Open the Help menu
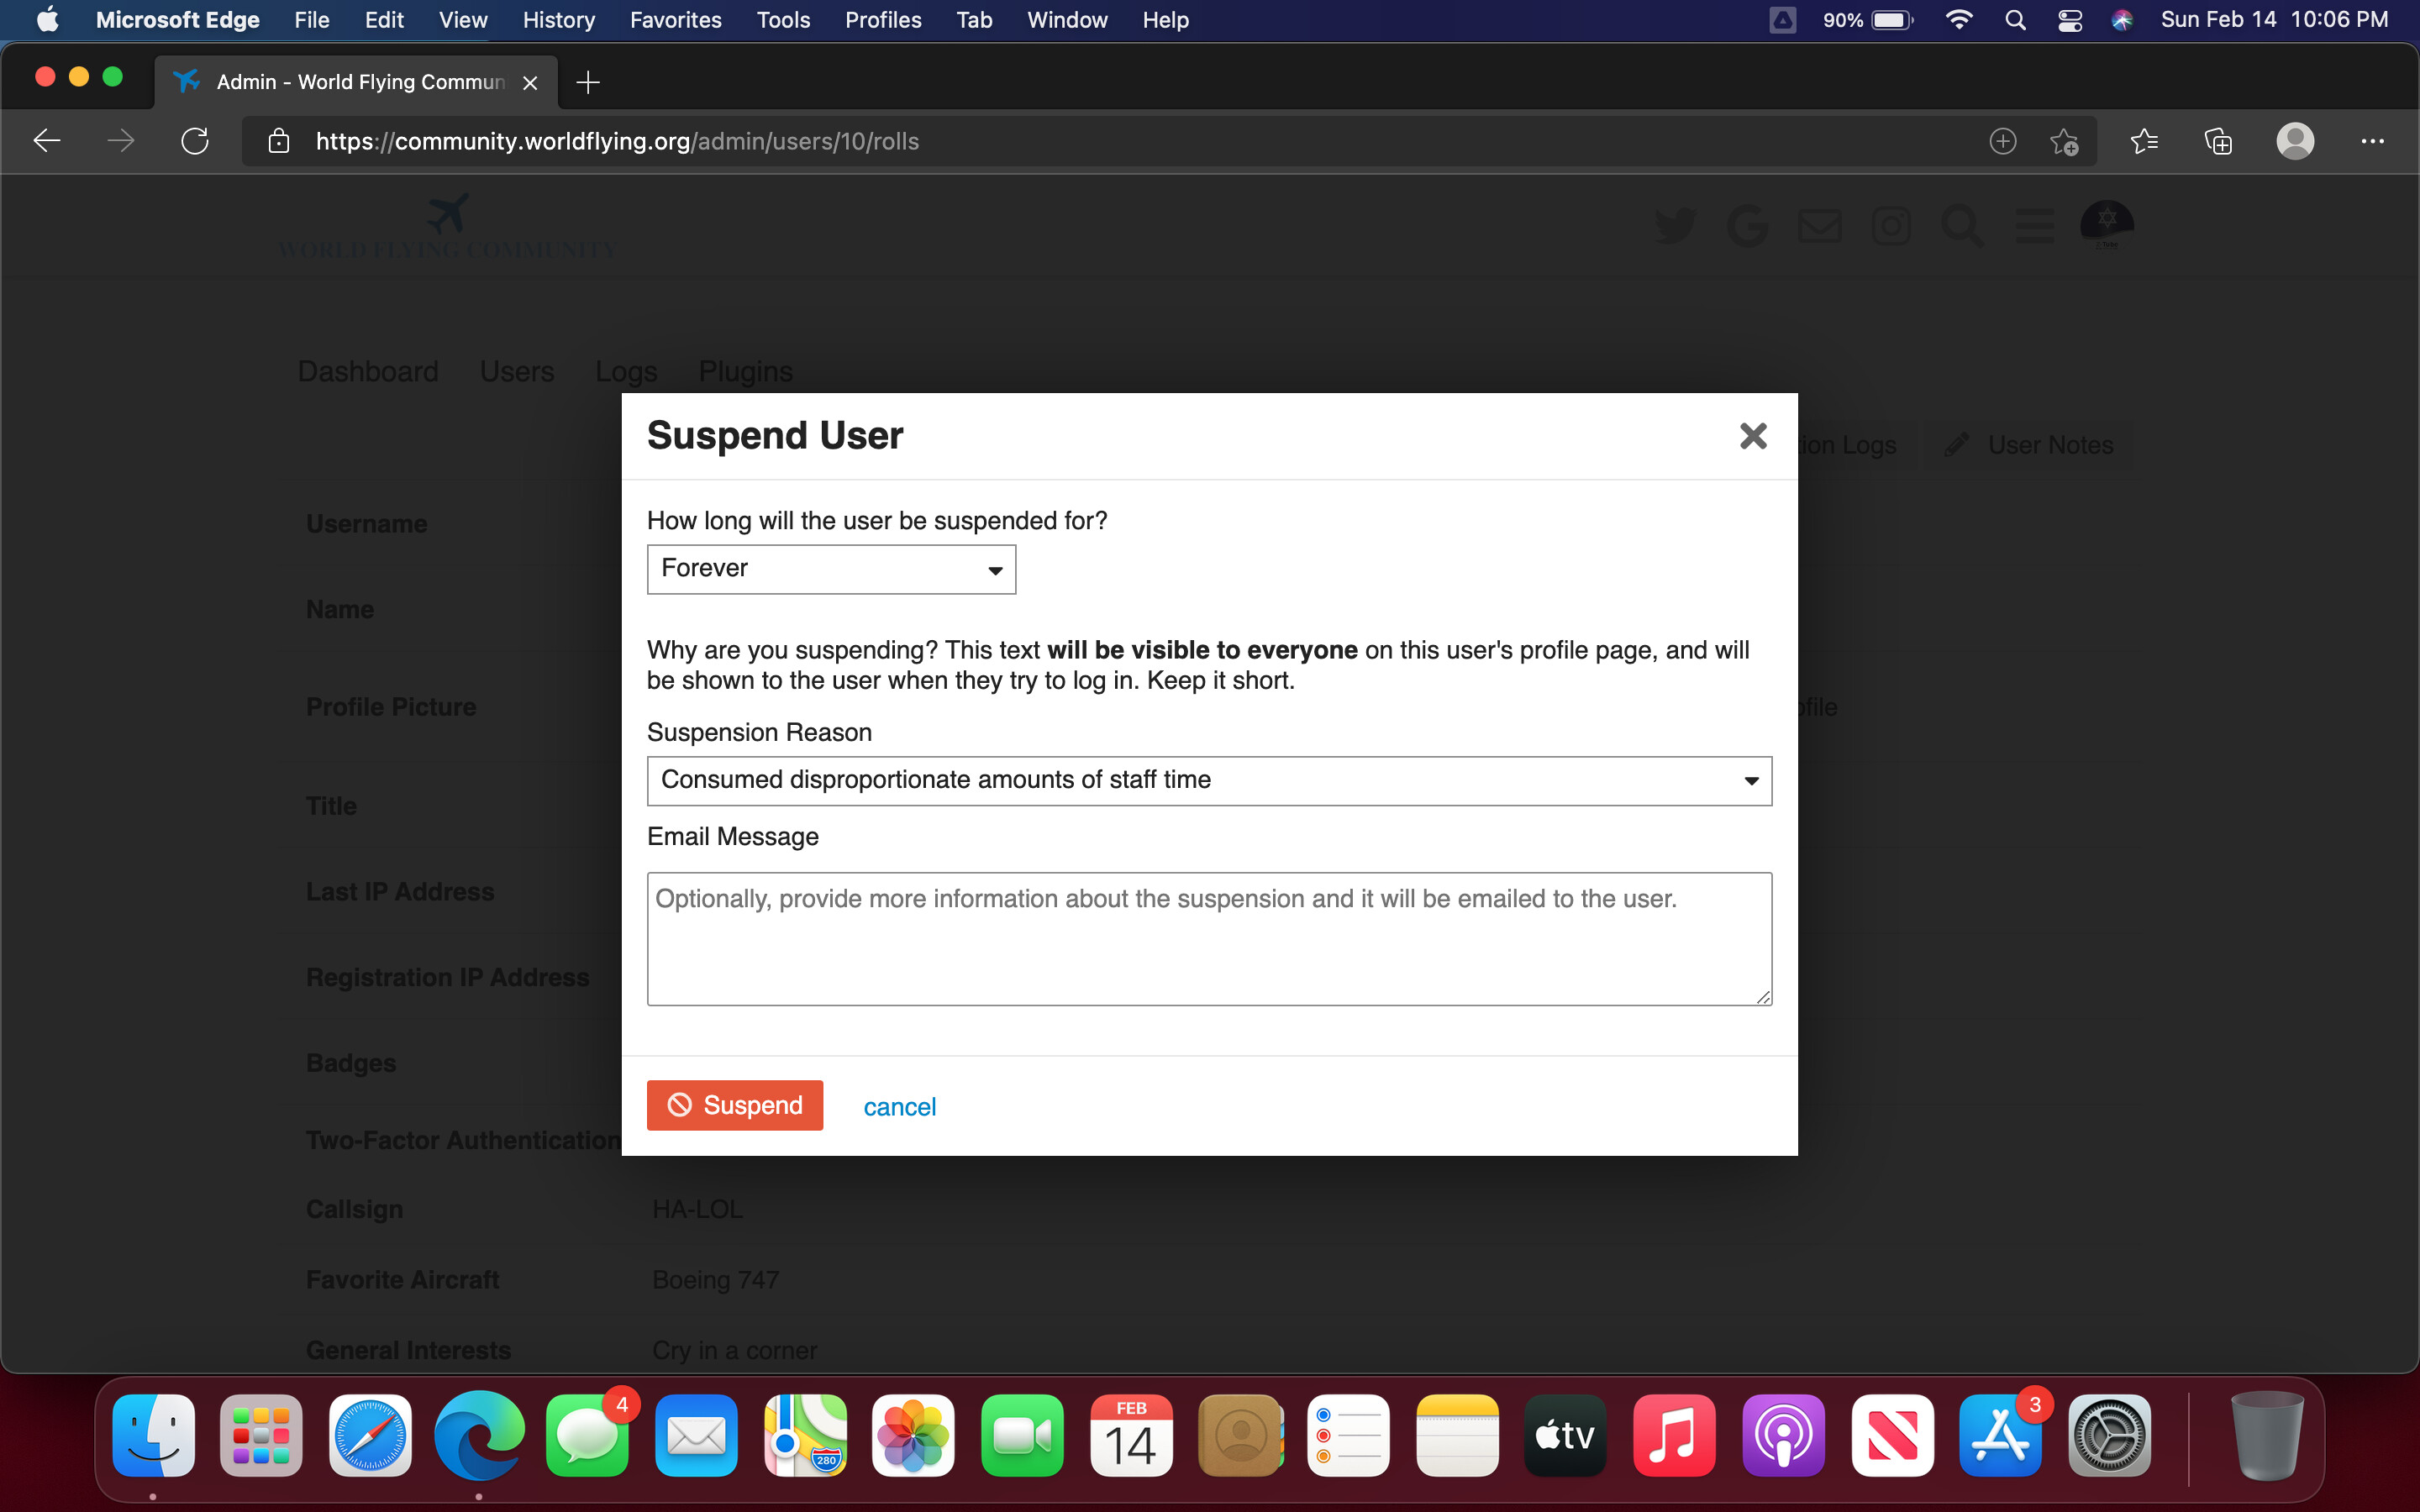Image resolution: width=2420 pixels, height=1512 pixels. tap(1166, 20)
